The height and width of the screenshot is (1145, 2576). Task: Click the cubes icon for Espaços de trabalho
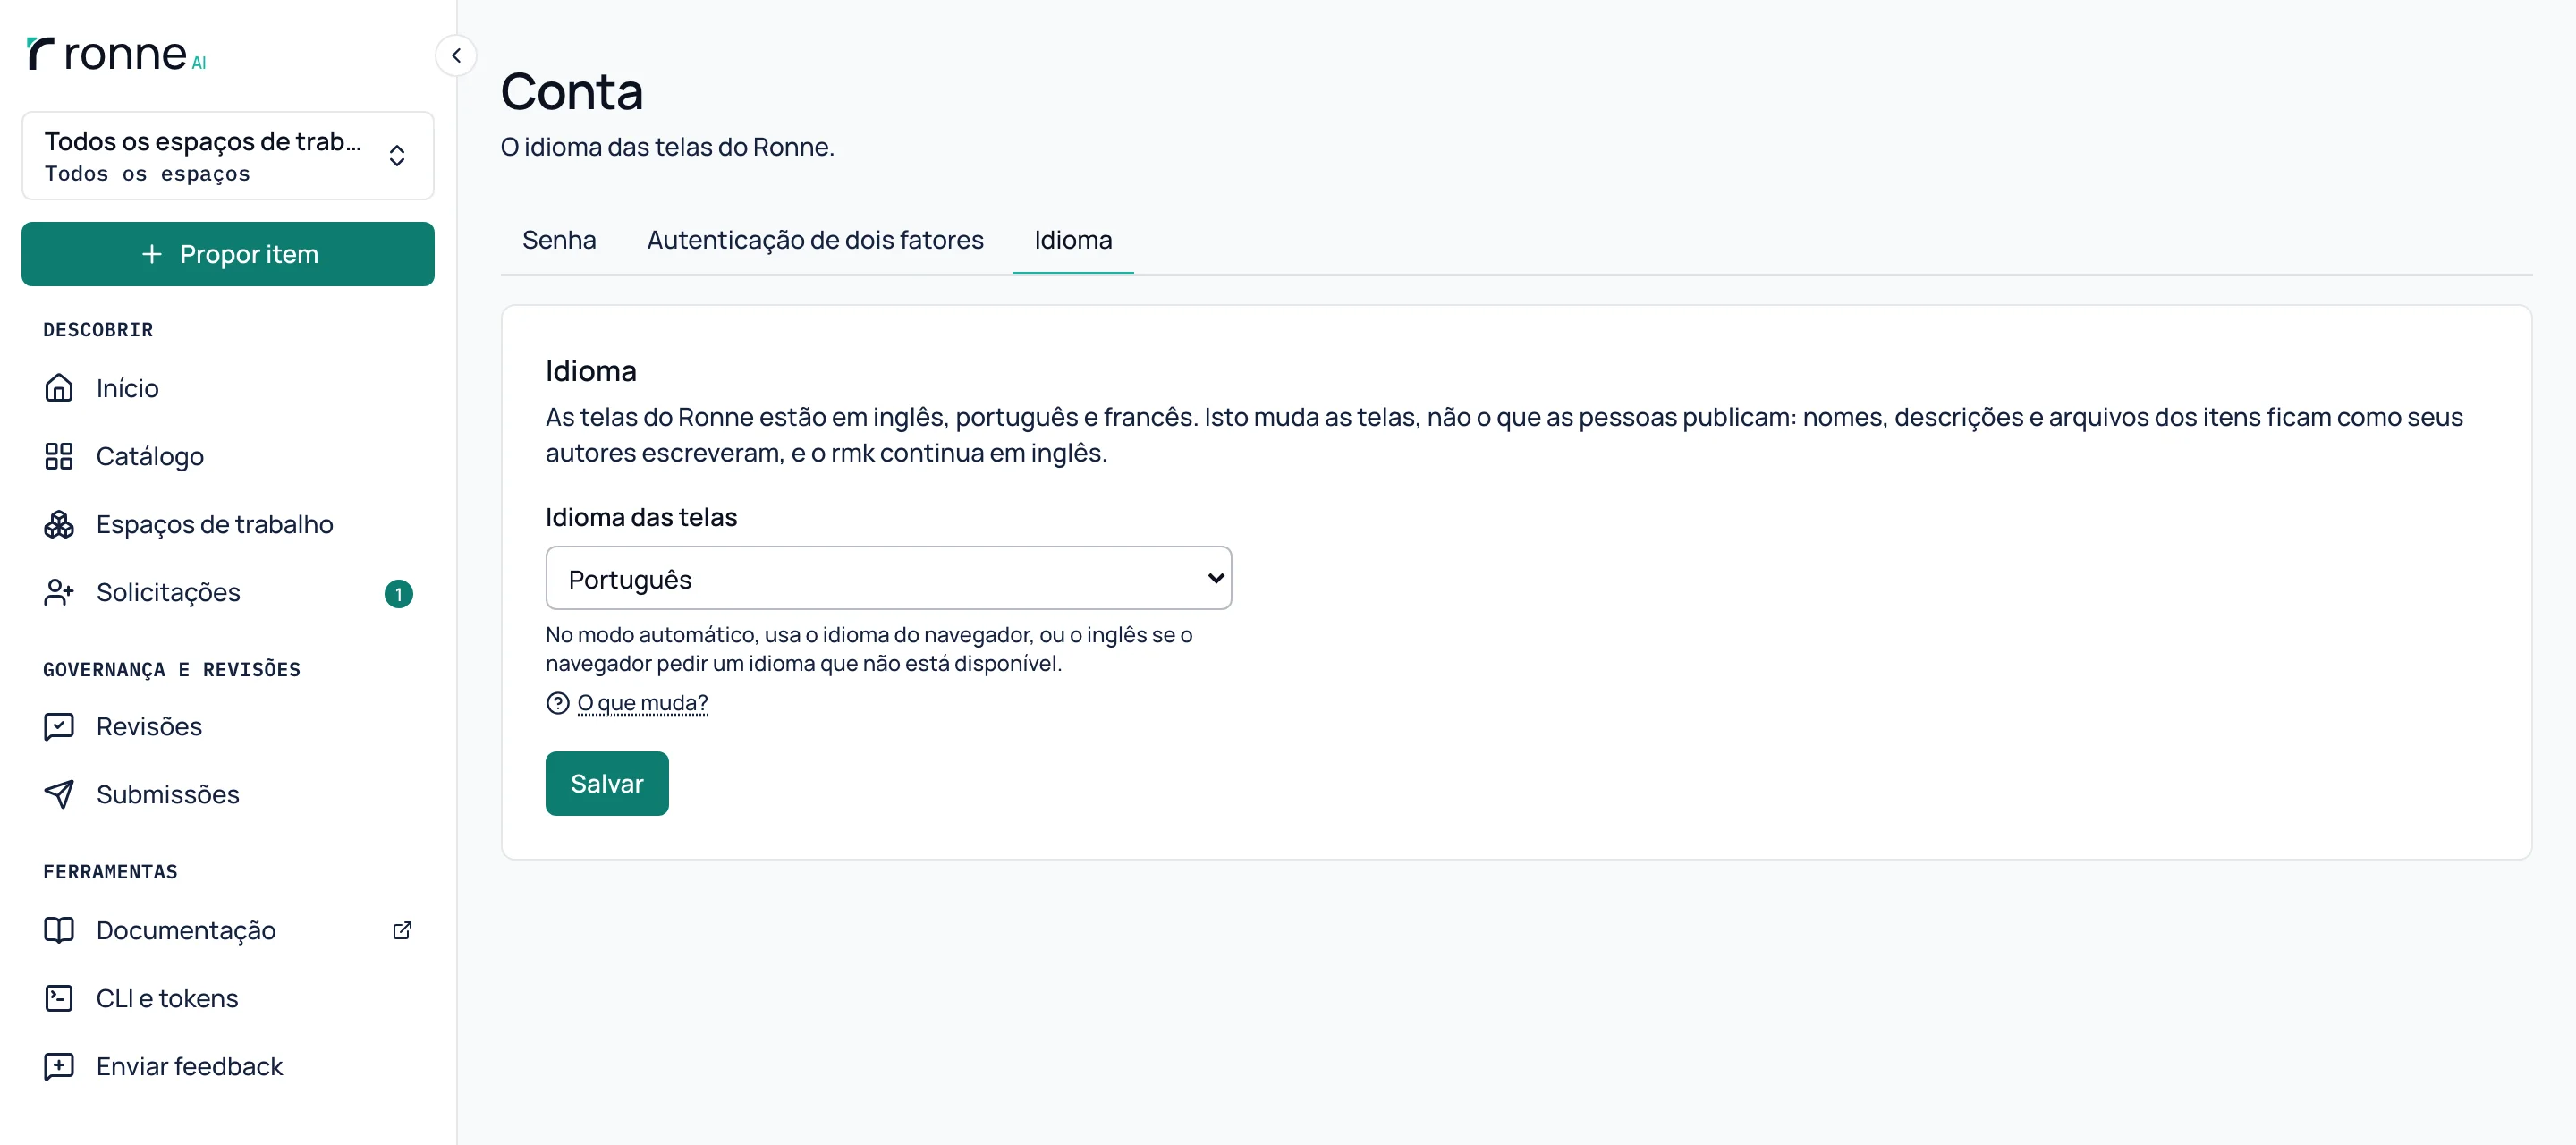pos(59,524)
